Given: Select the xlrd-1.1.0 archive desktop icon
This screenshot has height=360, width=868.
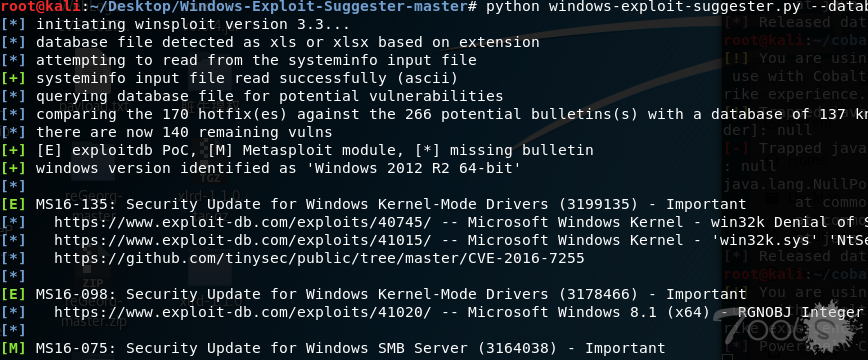Looking at the screenshot, I should click(x=214, y=194).
